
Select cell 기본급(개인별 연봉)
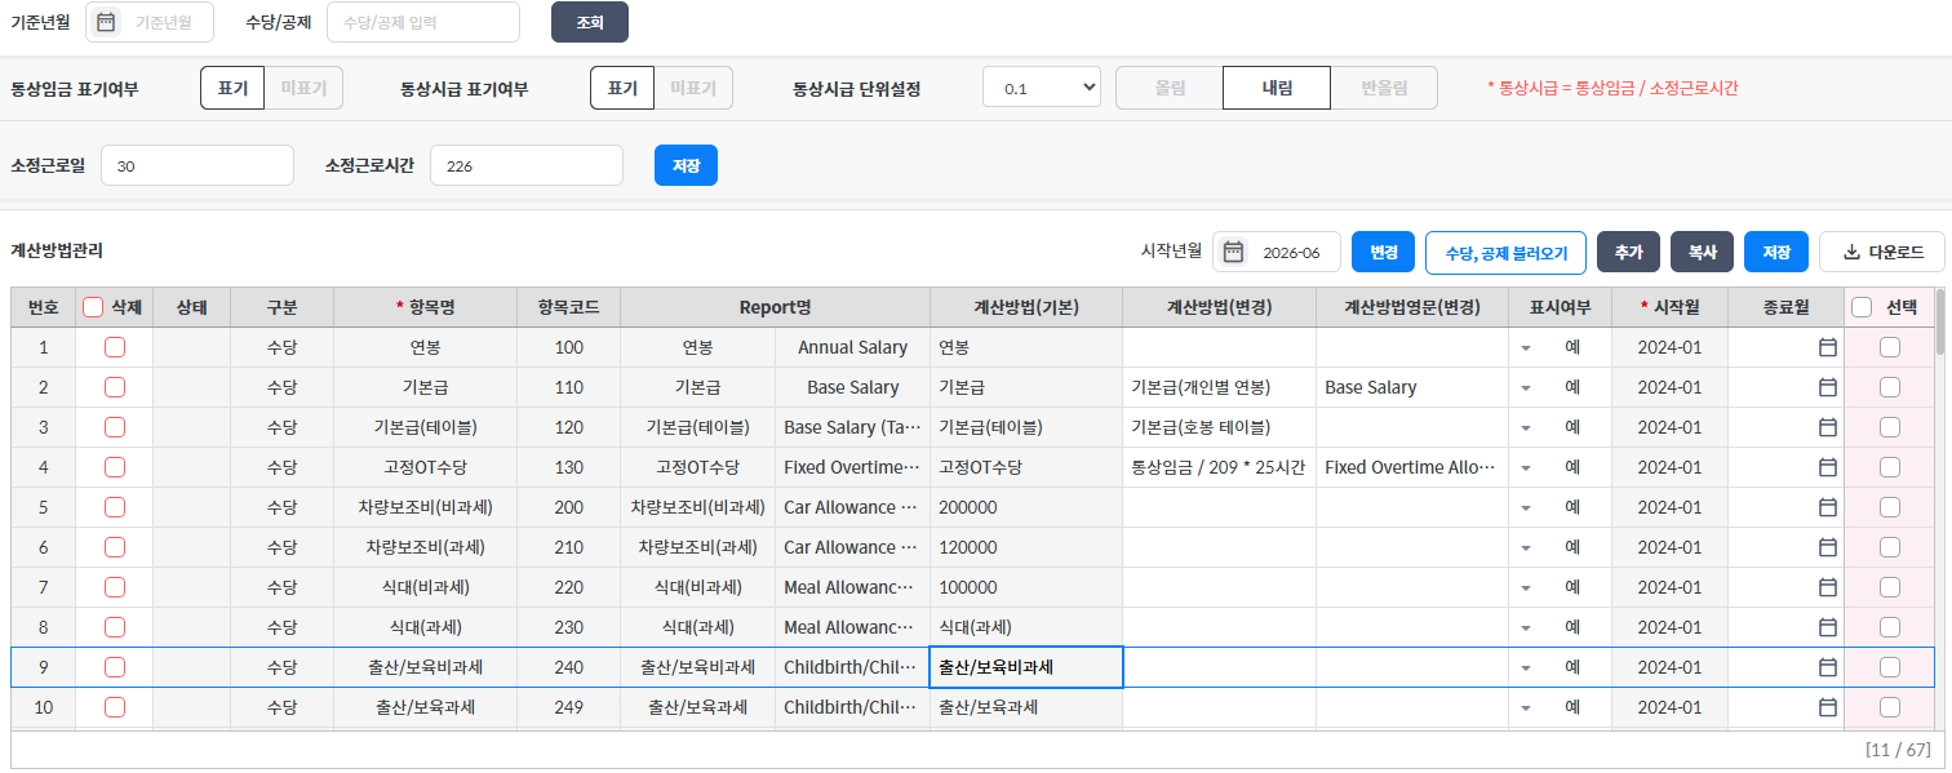click(x=1219, y=387)
